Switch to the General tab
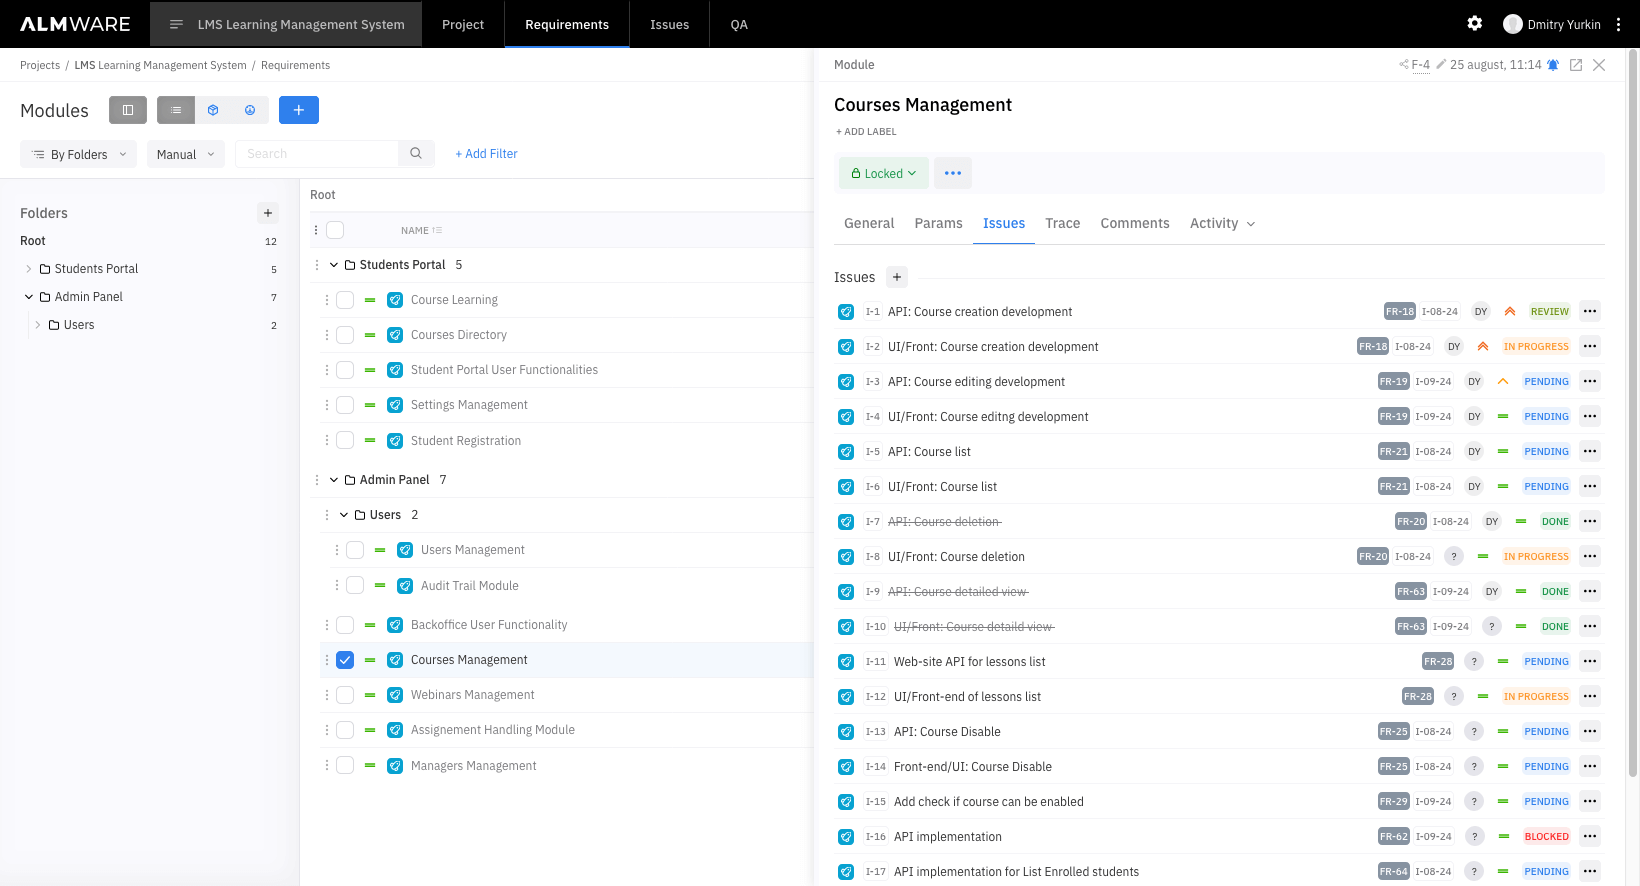The image size is (1640, 886). pos(869,223)
